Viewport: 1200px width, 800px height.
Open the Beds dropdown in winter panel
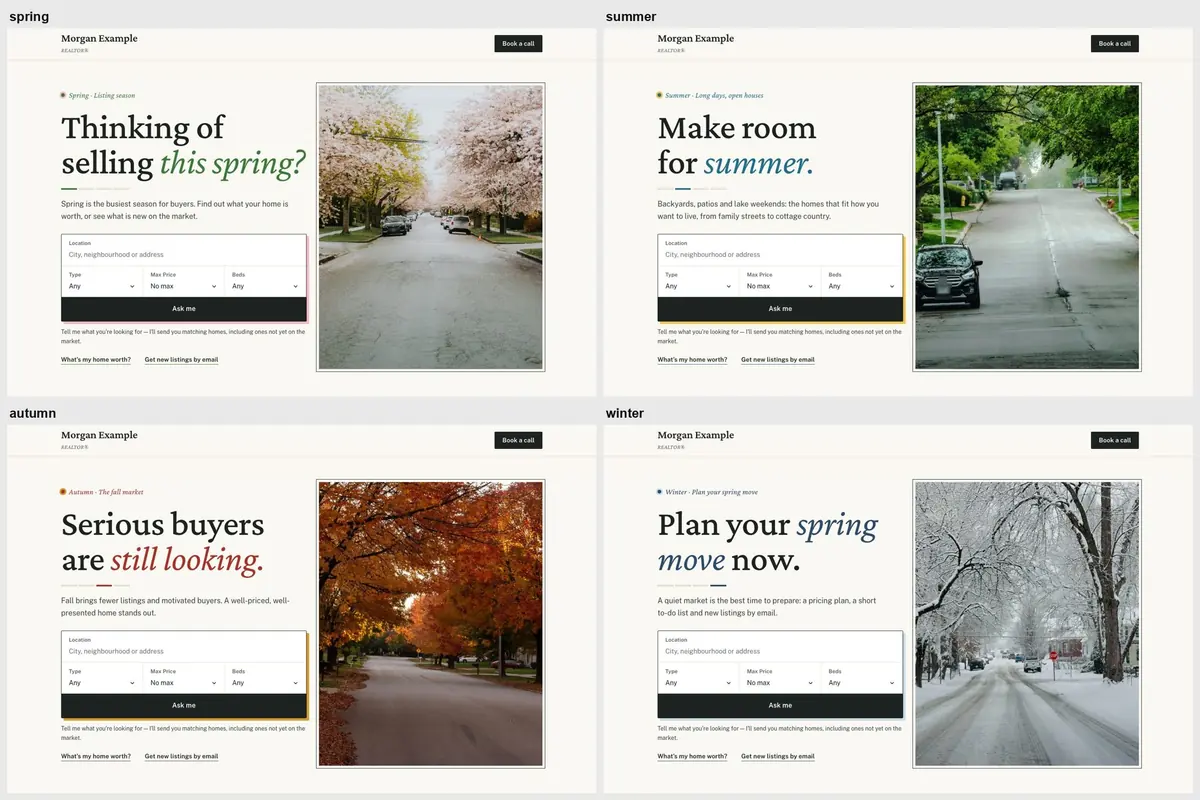tap(862, 678)
